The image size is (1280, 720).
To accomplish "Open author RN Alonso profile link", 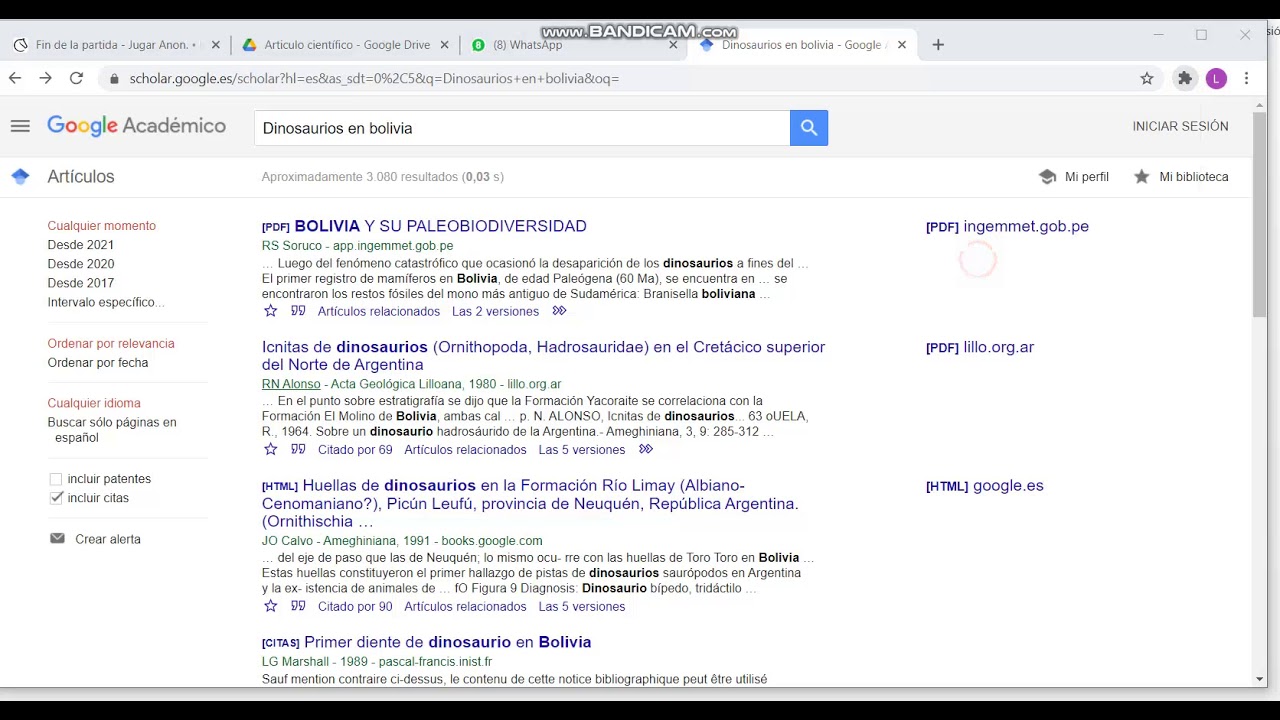I will [291, 384].
